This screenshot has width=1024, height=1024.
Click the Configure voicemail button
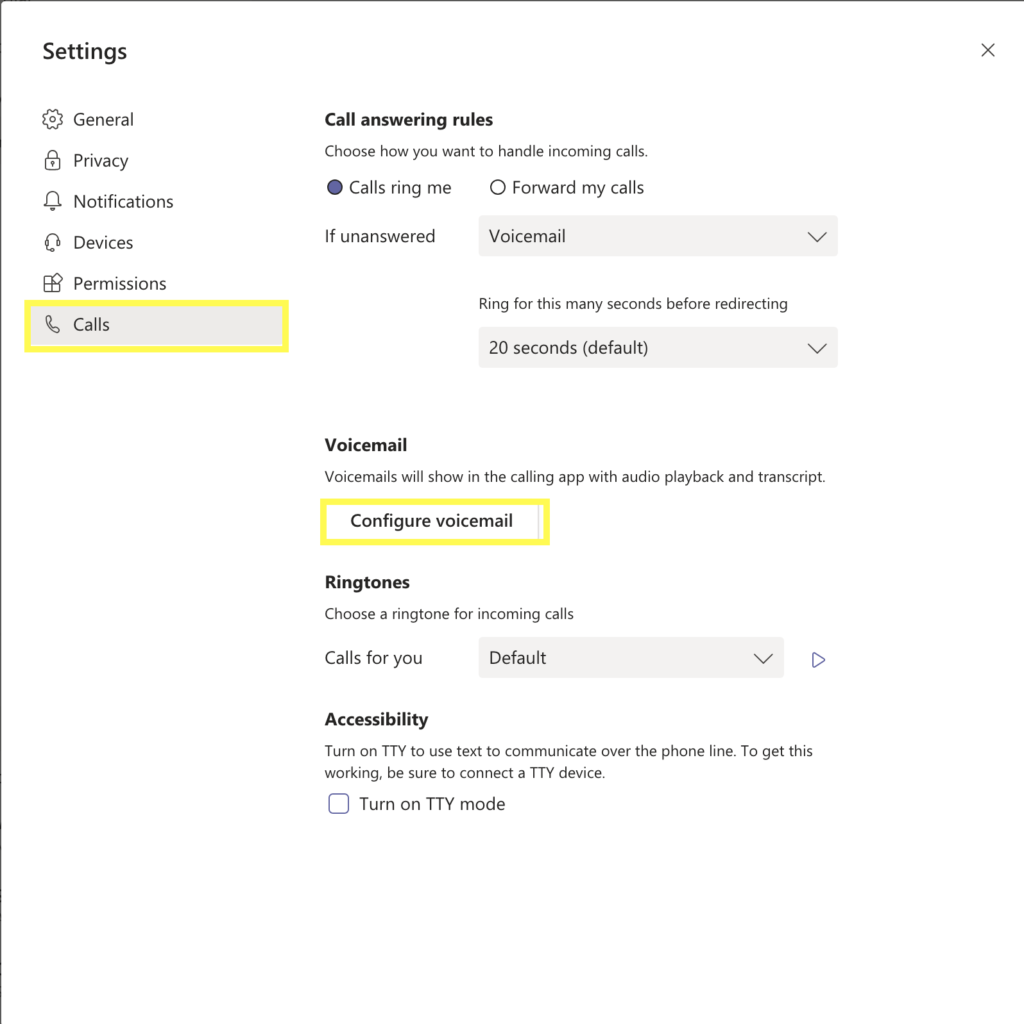pos(431,520)
